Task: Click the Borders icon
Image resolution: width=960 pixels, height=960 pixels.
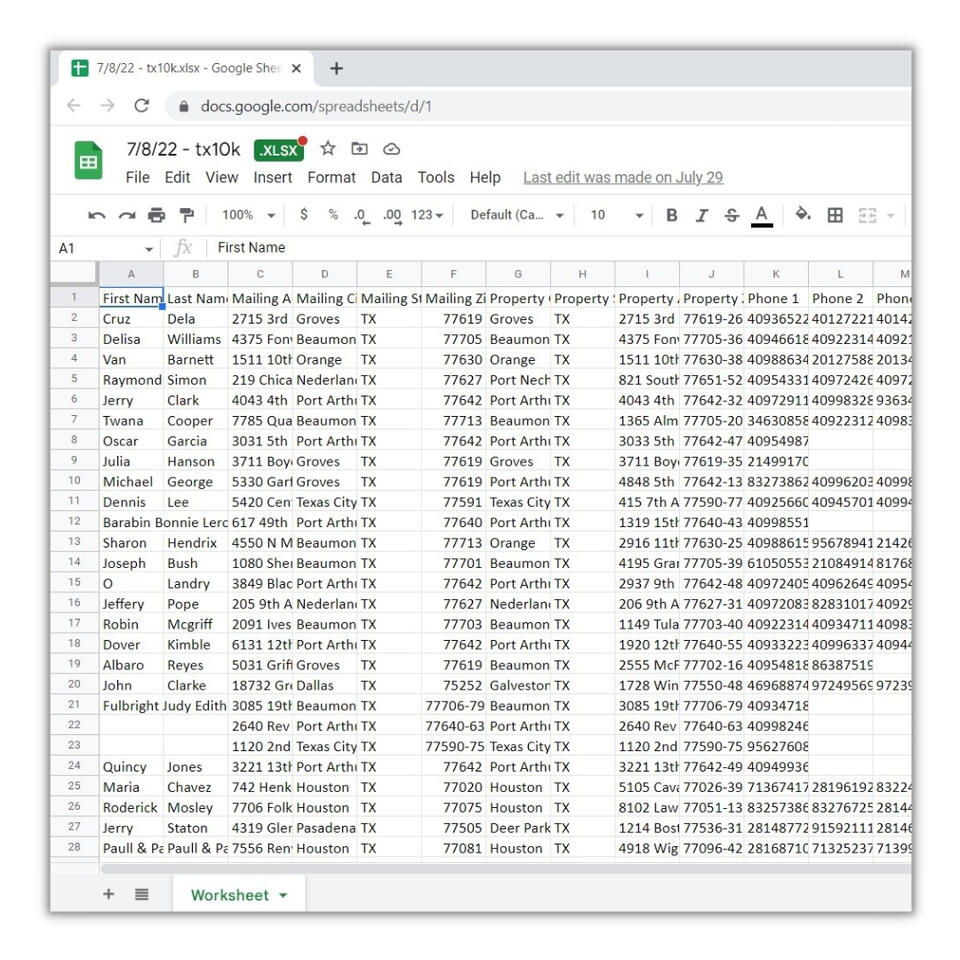Action: tap(833, 215)
